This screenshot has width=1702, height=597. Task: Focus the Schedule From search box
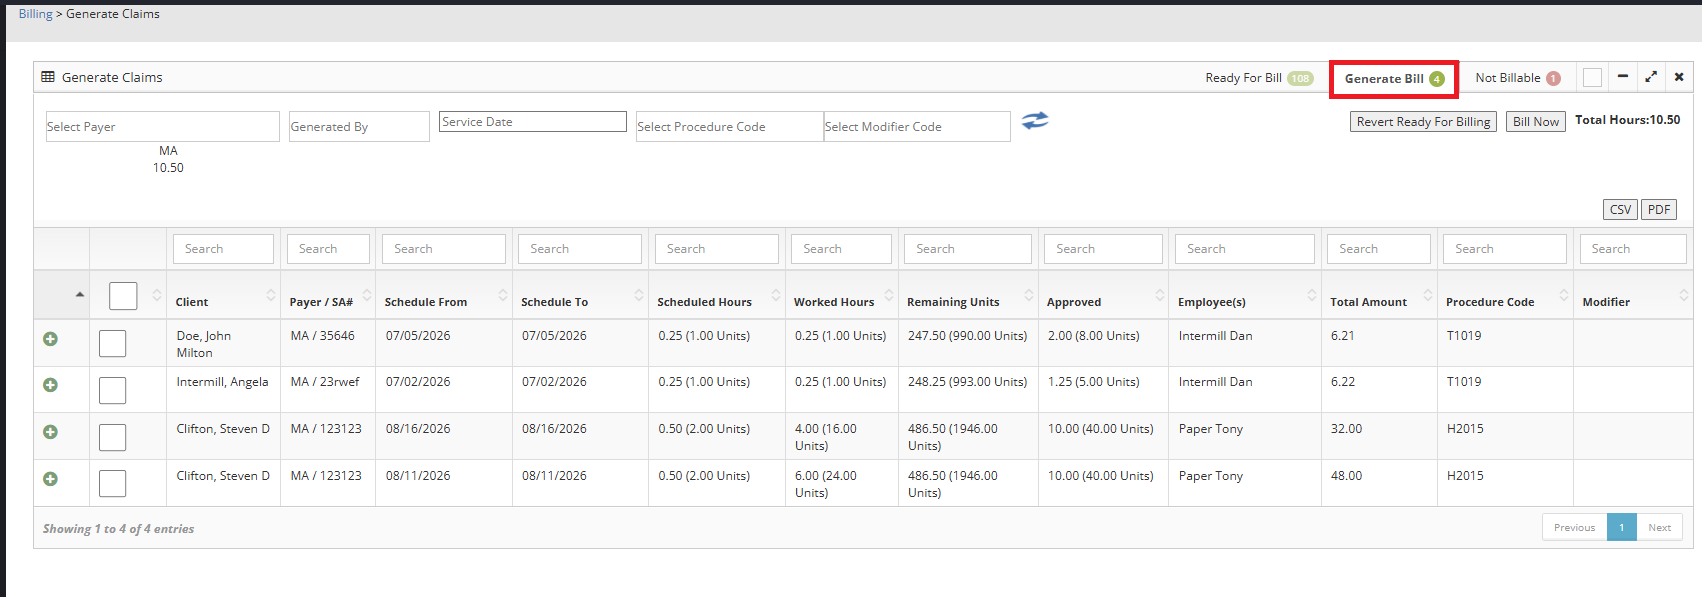[x=444, y=249]
